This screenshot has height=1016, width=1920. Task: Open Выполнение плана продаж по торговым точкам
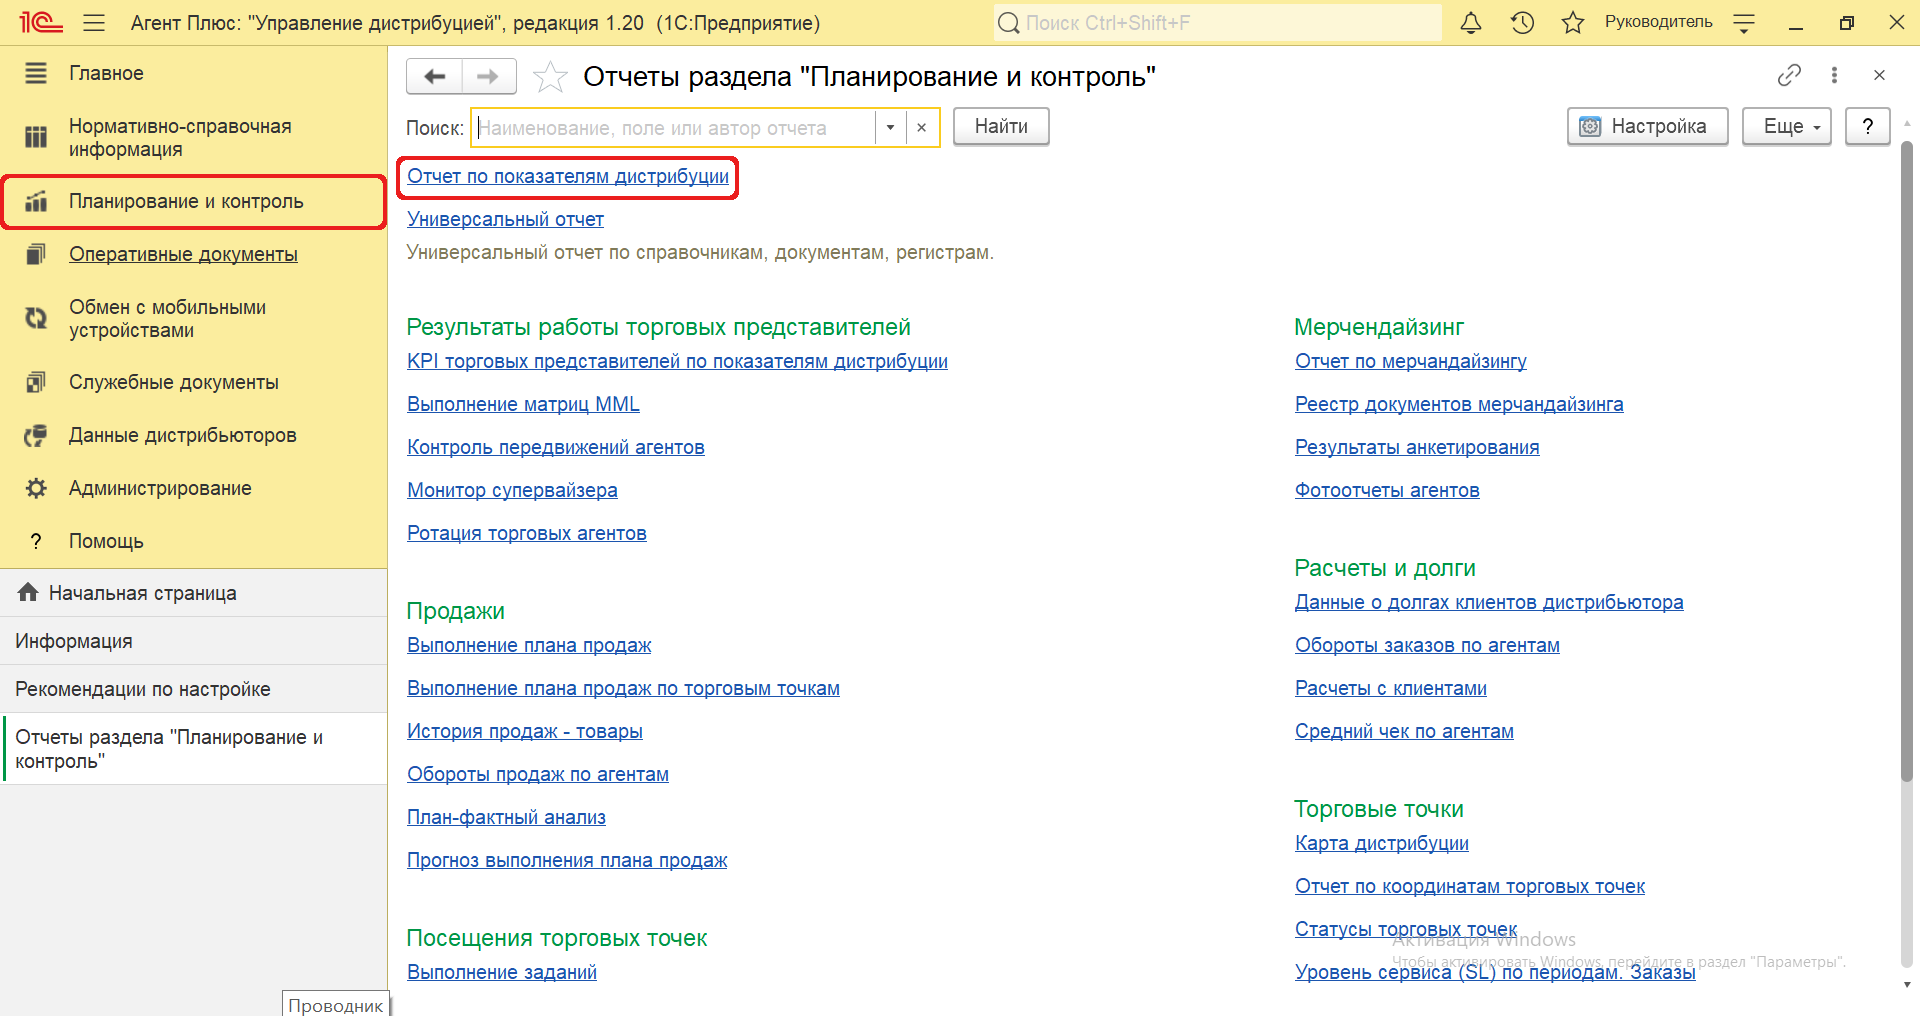pos(623,689)
